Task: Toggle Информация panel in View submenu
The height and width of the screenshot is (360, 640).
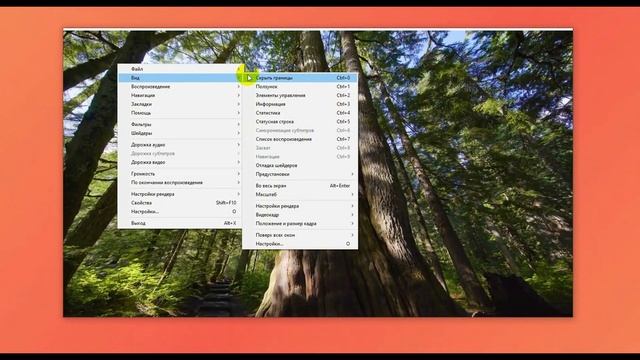Action: coord(300,104)
